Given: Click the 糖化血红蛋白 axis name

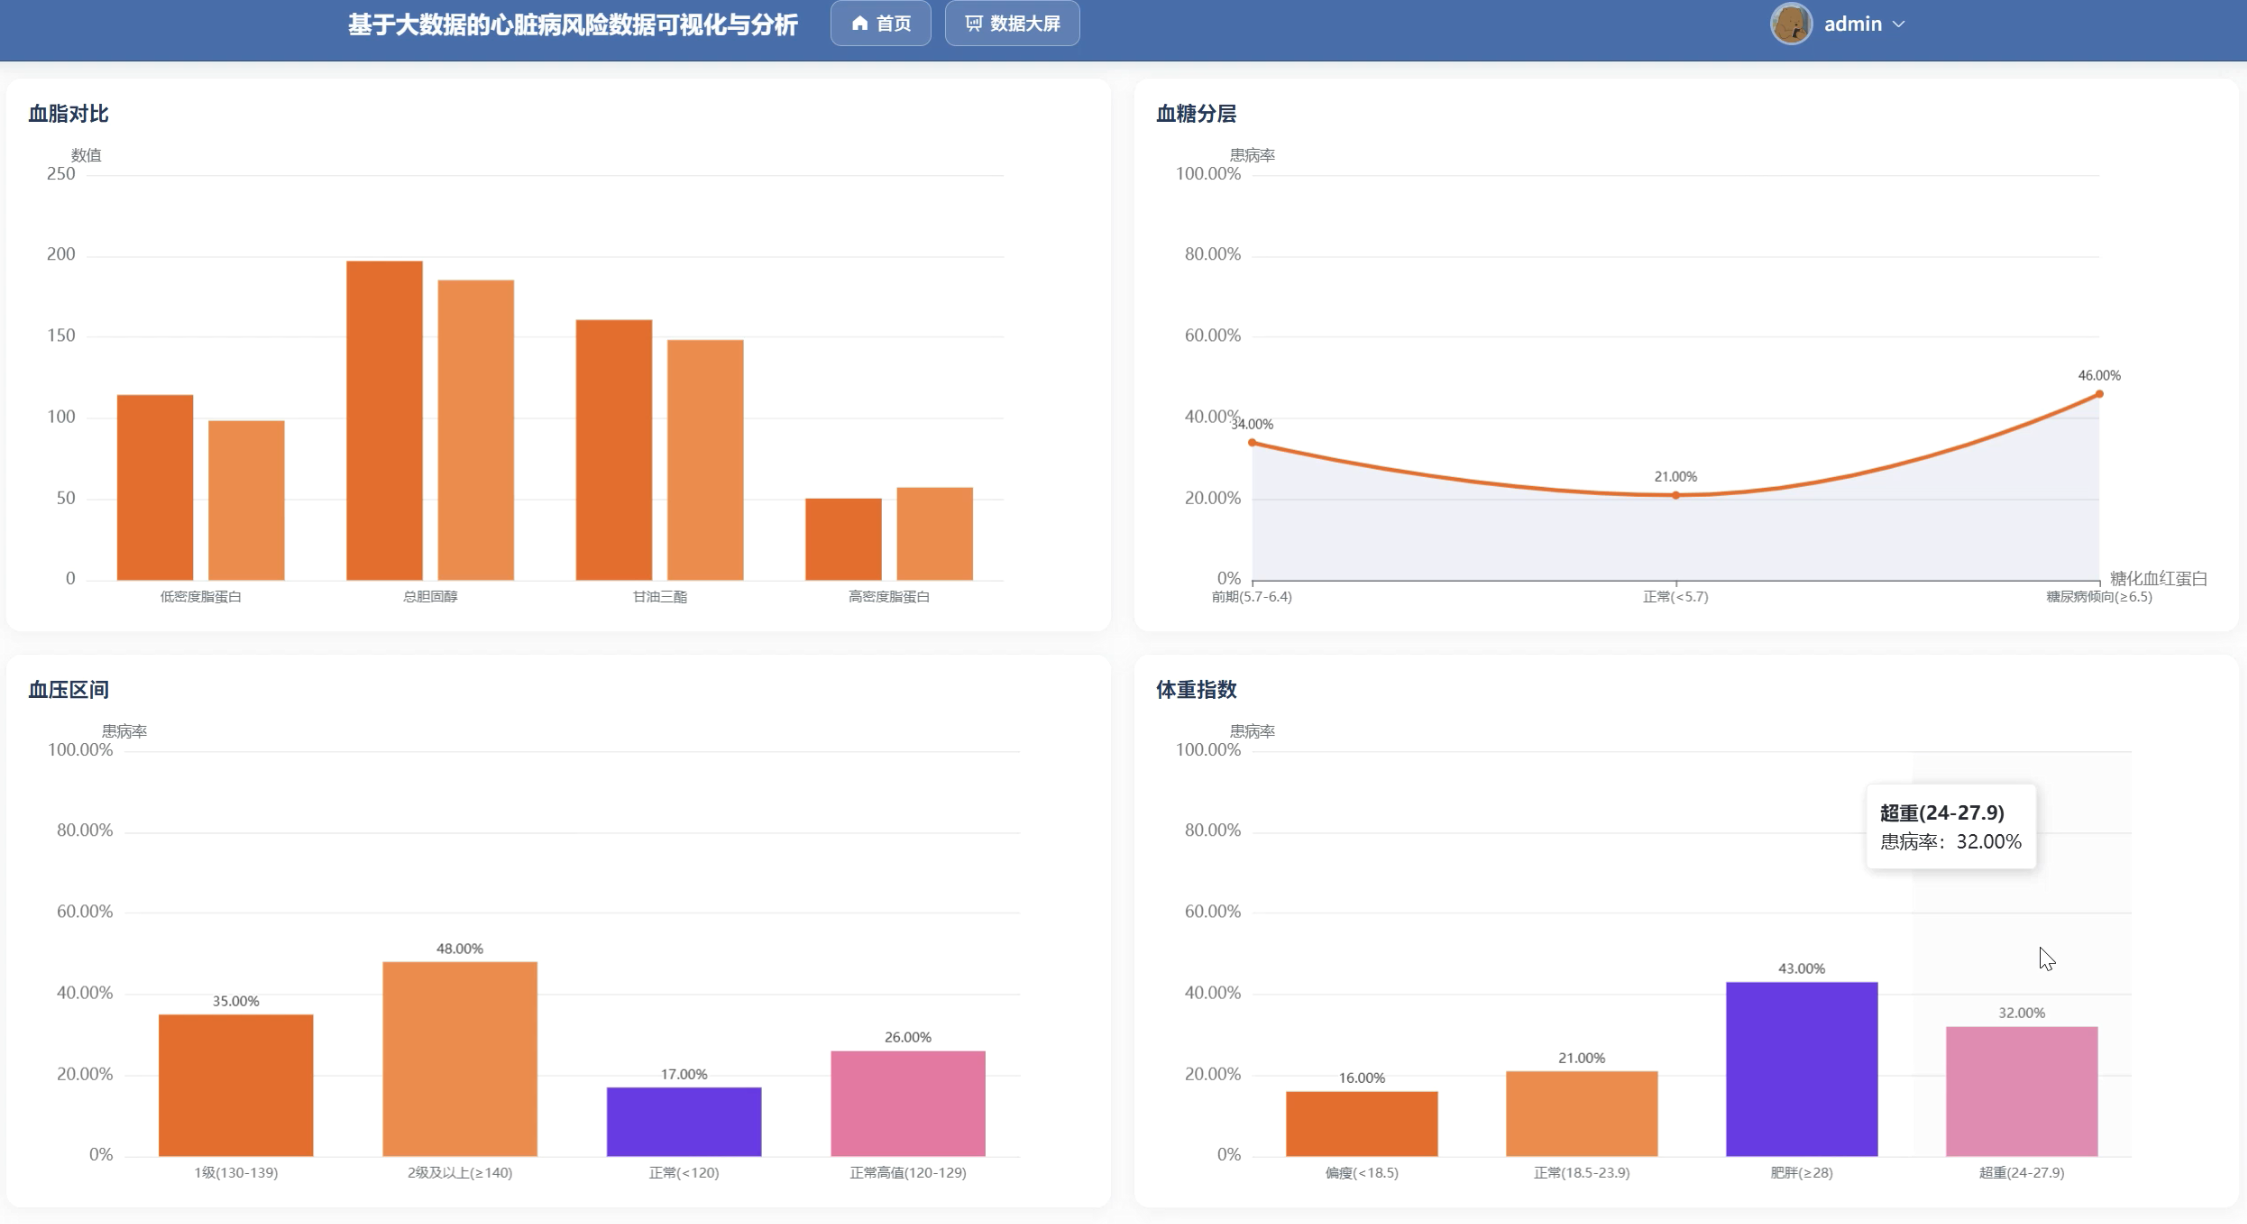Looking at the screenshot, I should pyautogui.click(x=2158, y=579).
